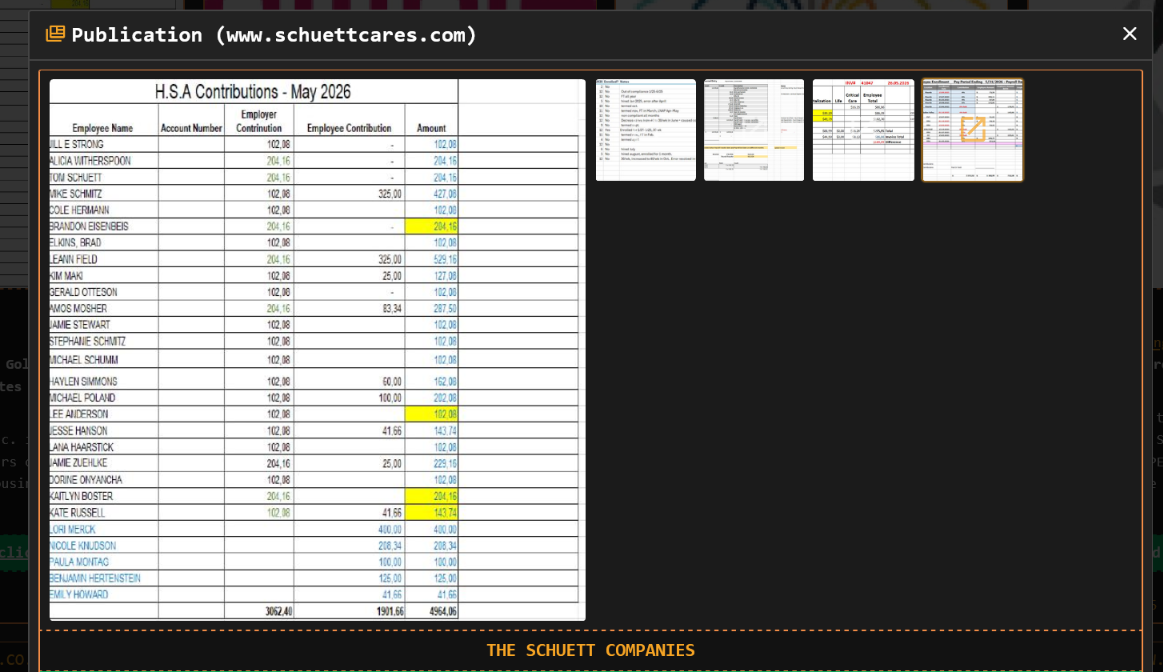Click the MIKE SCHMITZ row name
The image size is (1163, 672).
point(75,194)
